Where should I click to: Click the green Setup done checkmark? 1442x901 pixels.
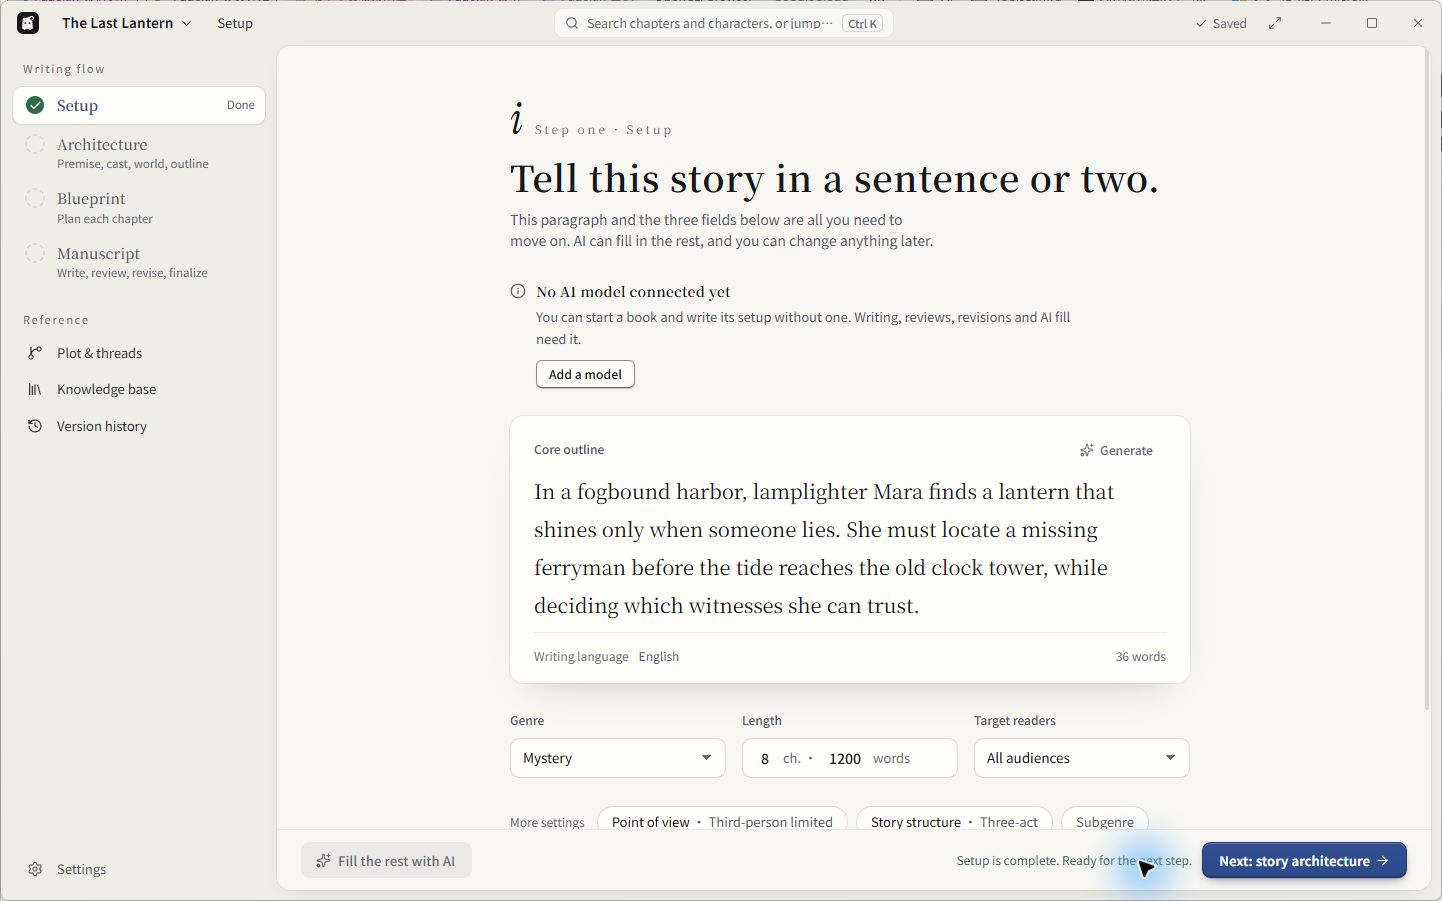pos(35,105)
